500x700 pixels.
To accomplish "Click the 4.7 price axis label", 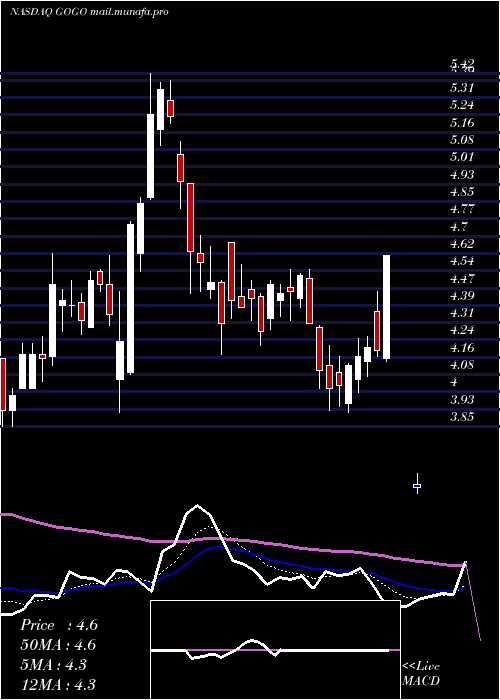I will [x=459, y=226].
